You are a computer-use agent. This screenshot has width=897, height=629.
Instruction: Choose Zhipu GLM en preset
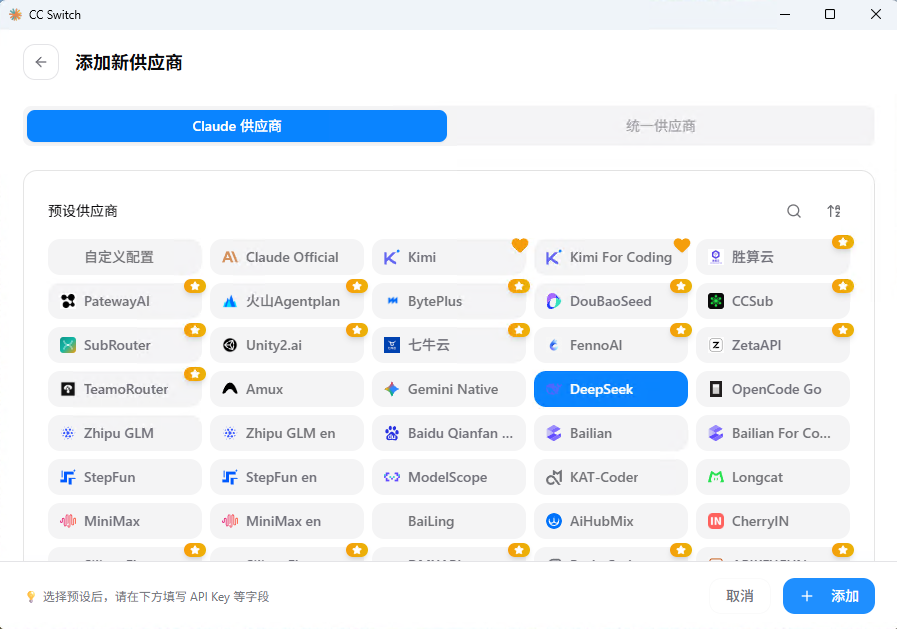tap(287, 433)
